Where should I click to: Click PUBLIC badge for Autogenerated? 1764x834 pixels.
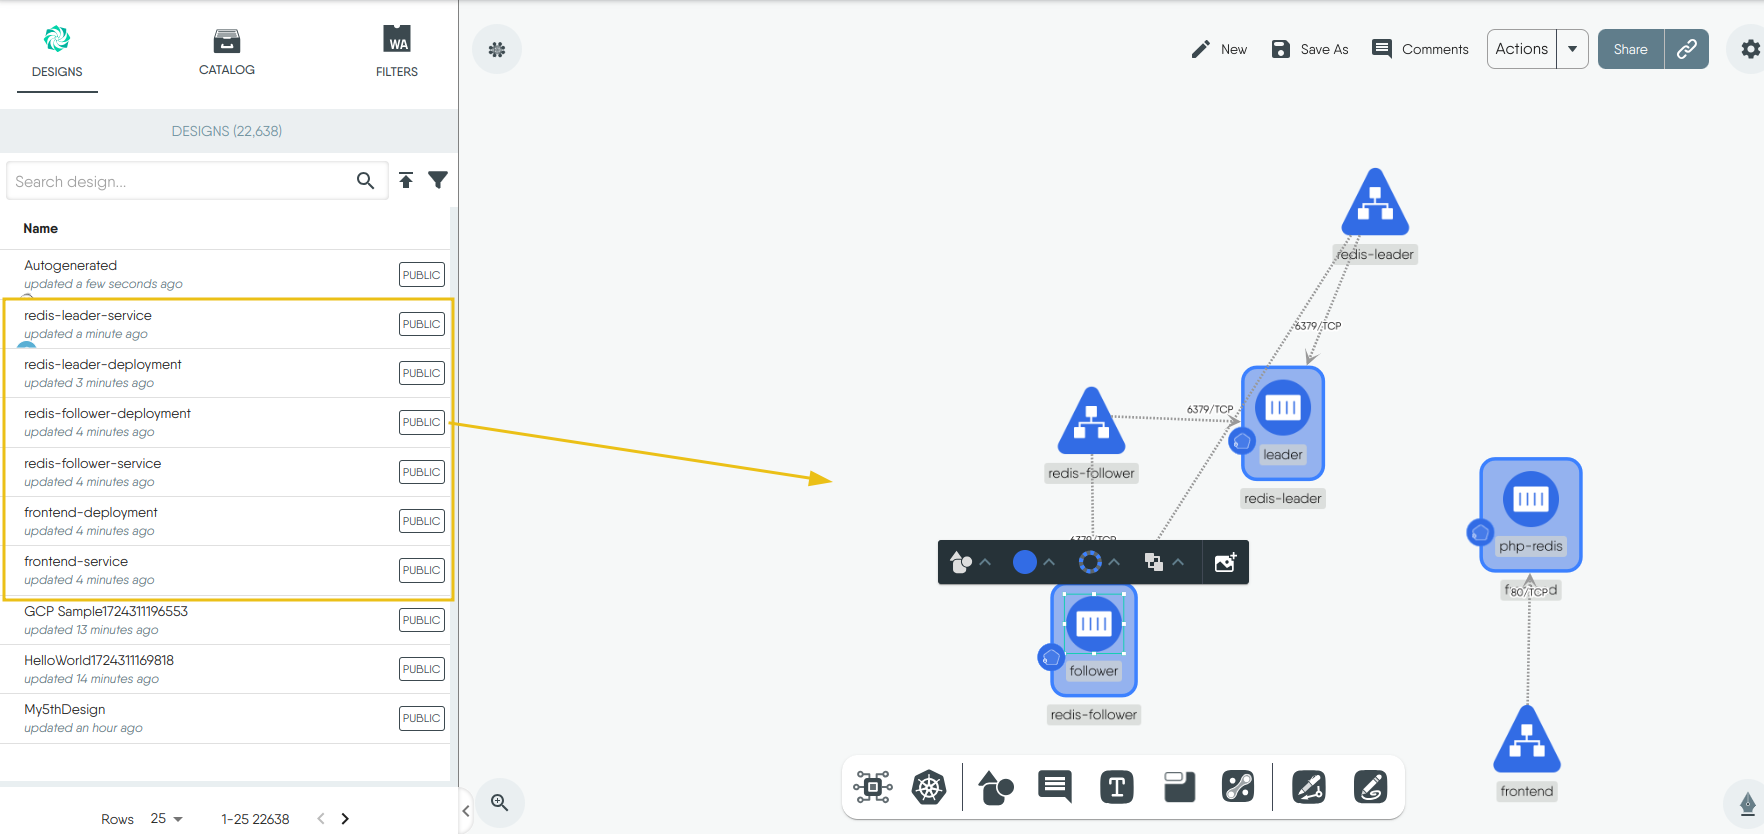click(422, 275)
